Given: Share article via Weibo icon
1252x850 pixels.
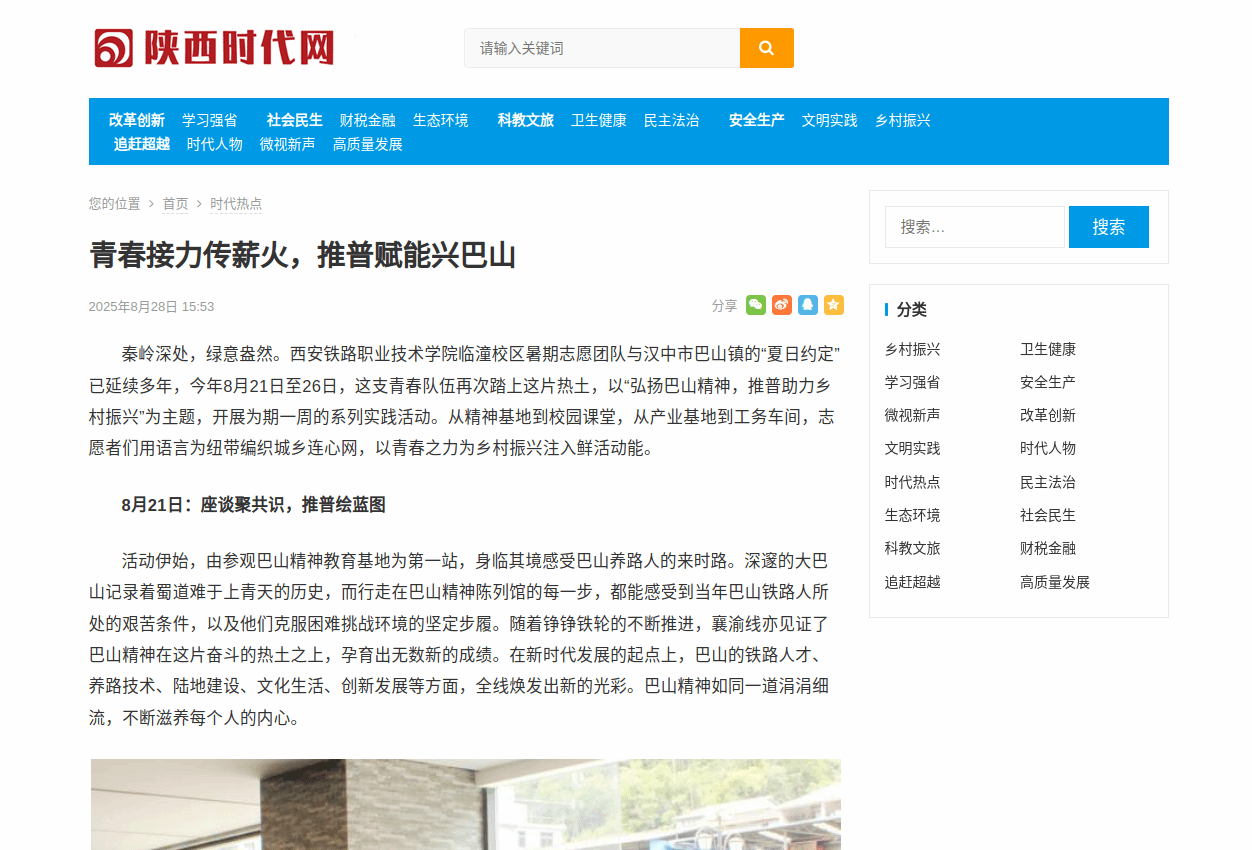Looking at the screenshot, I should pyautogui.click(x=781, y=305).
